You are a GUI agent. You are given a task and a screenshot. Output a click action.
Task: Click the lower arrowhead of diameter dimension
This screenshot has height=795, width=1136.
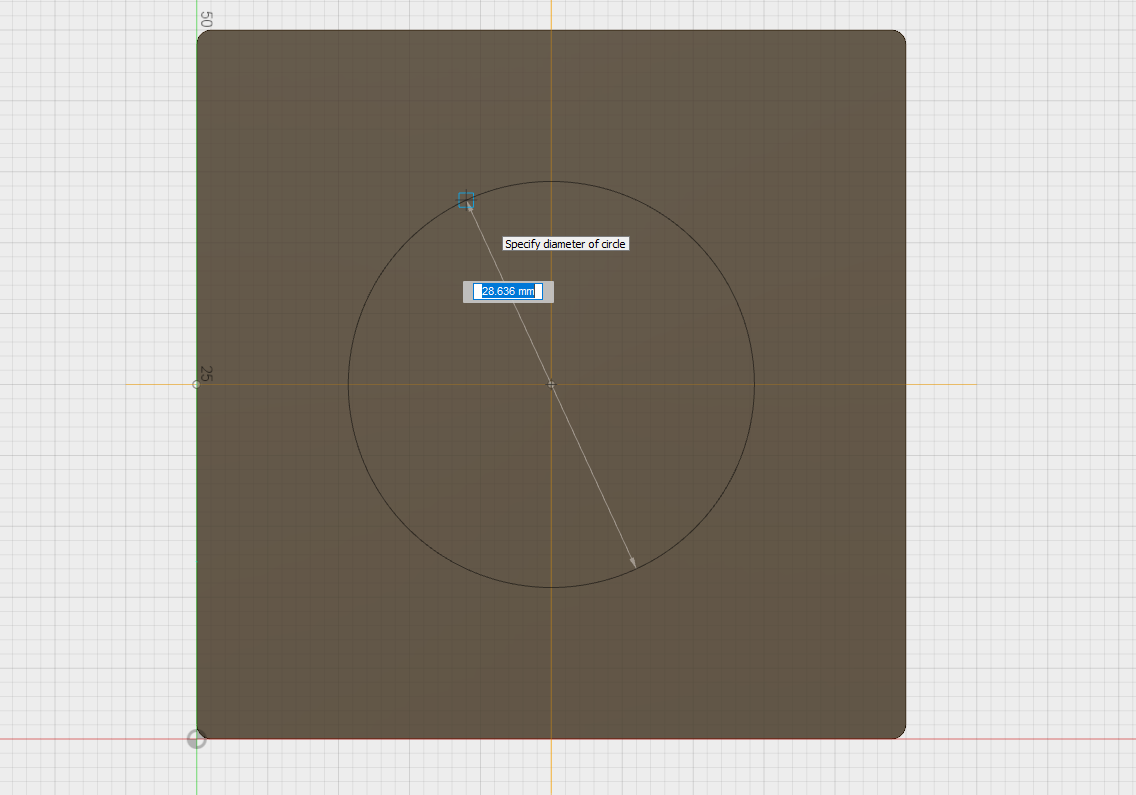632,562
